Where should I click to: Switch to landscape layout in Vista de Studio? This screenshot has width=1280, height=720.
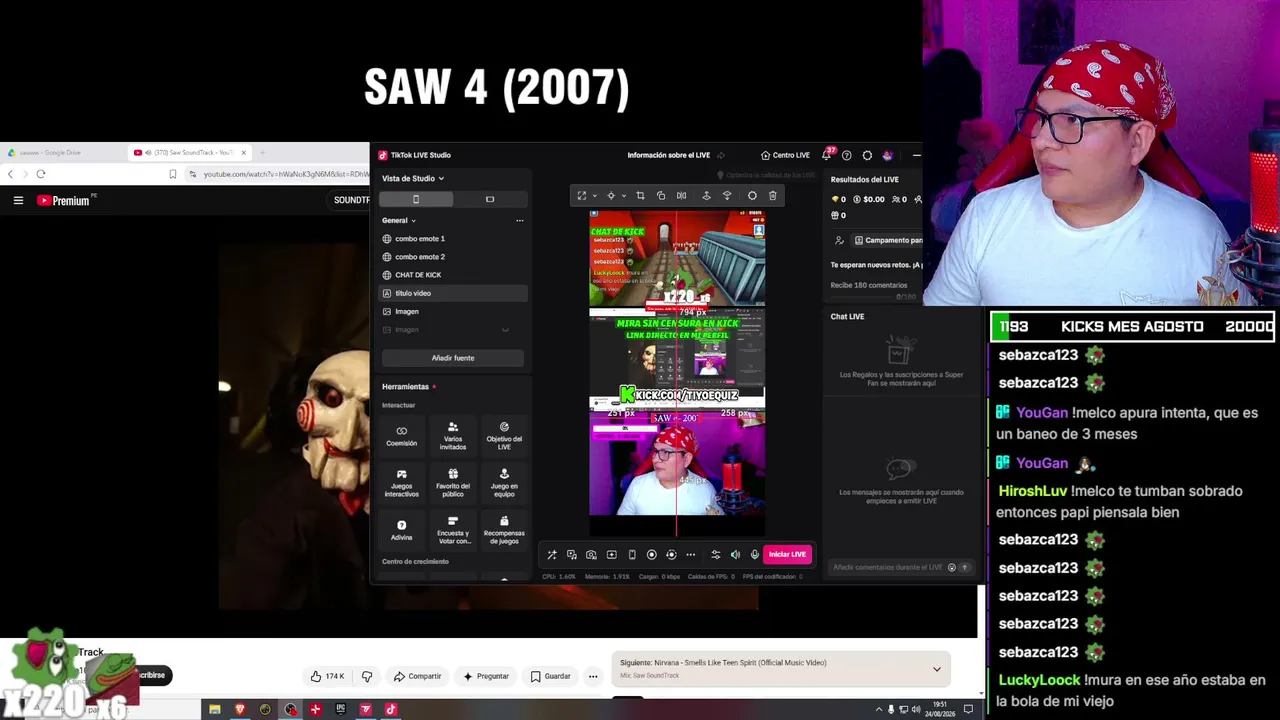click(490, 199)
